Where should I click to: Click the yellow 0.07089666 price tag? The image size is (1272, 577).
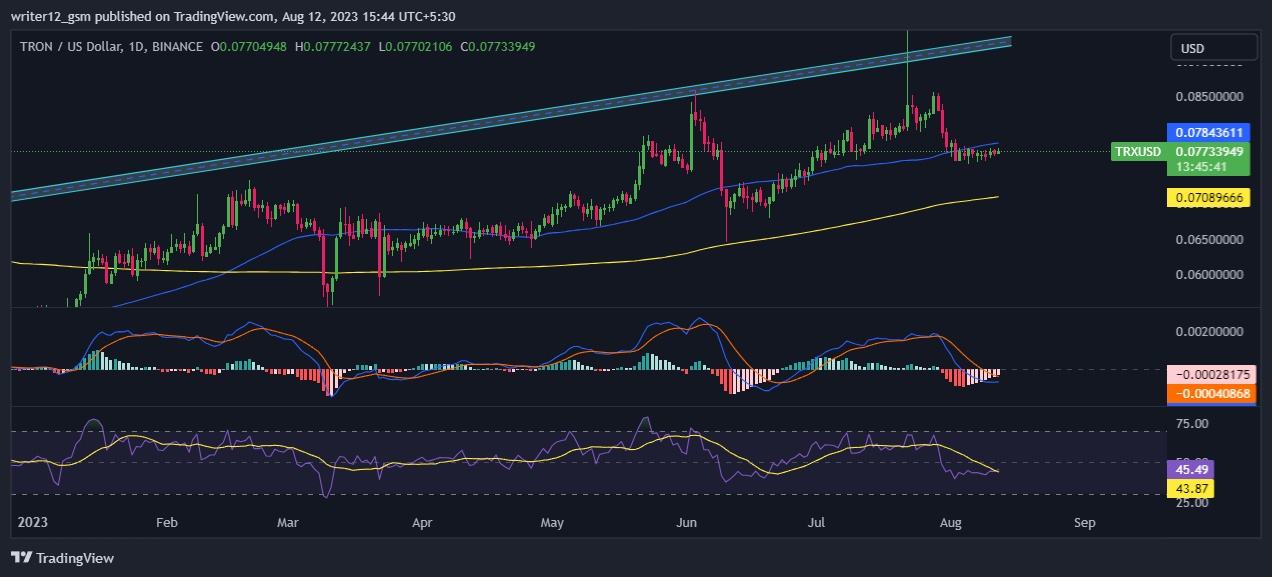click(x=1208, y=198)
